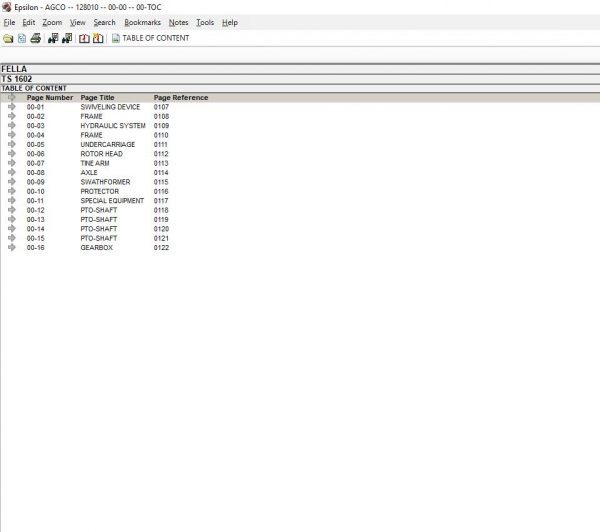Open the HYDRAULIC SYSTEM page title
The width and height of the screenshot is (600, 532).
[113, 126]
